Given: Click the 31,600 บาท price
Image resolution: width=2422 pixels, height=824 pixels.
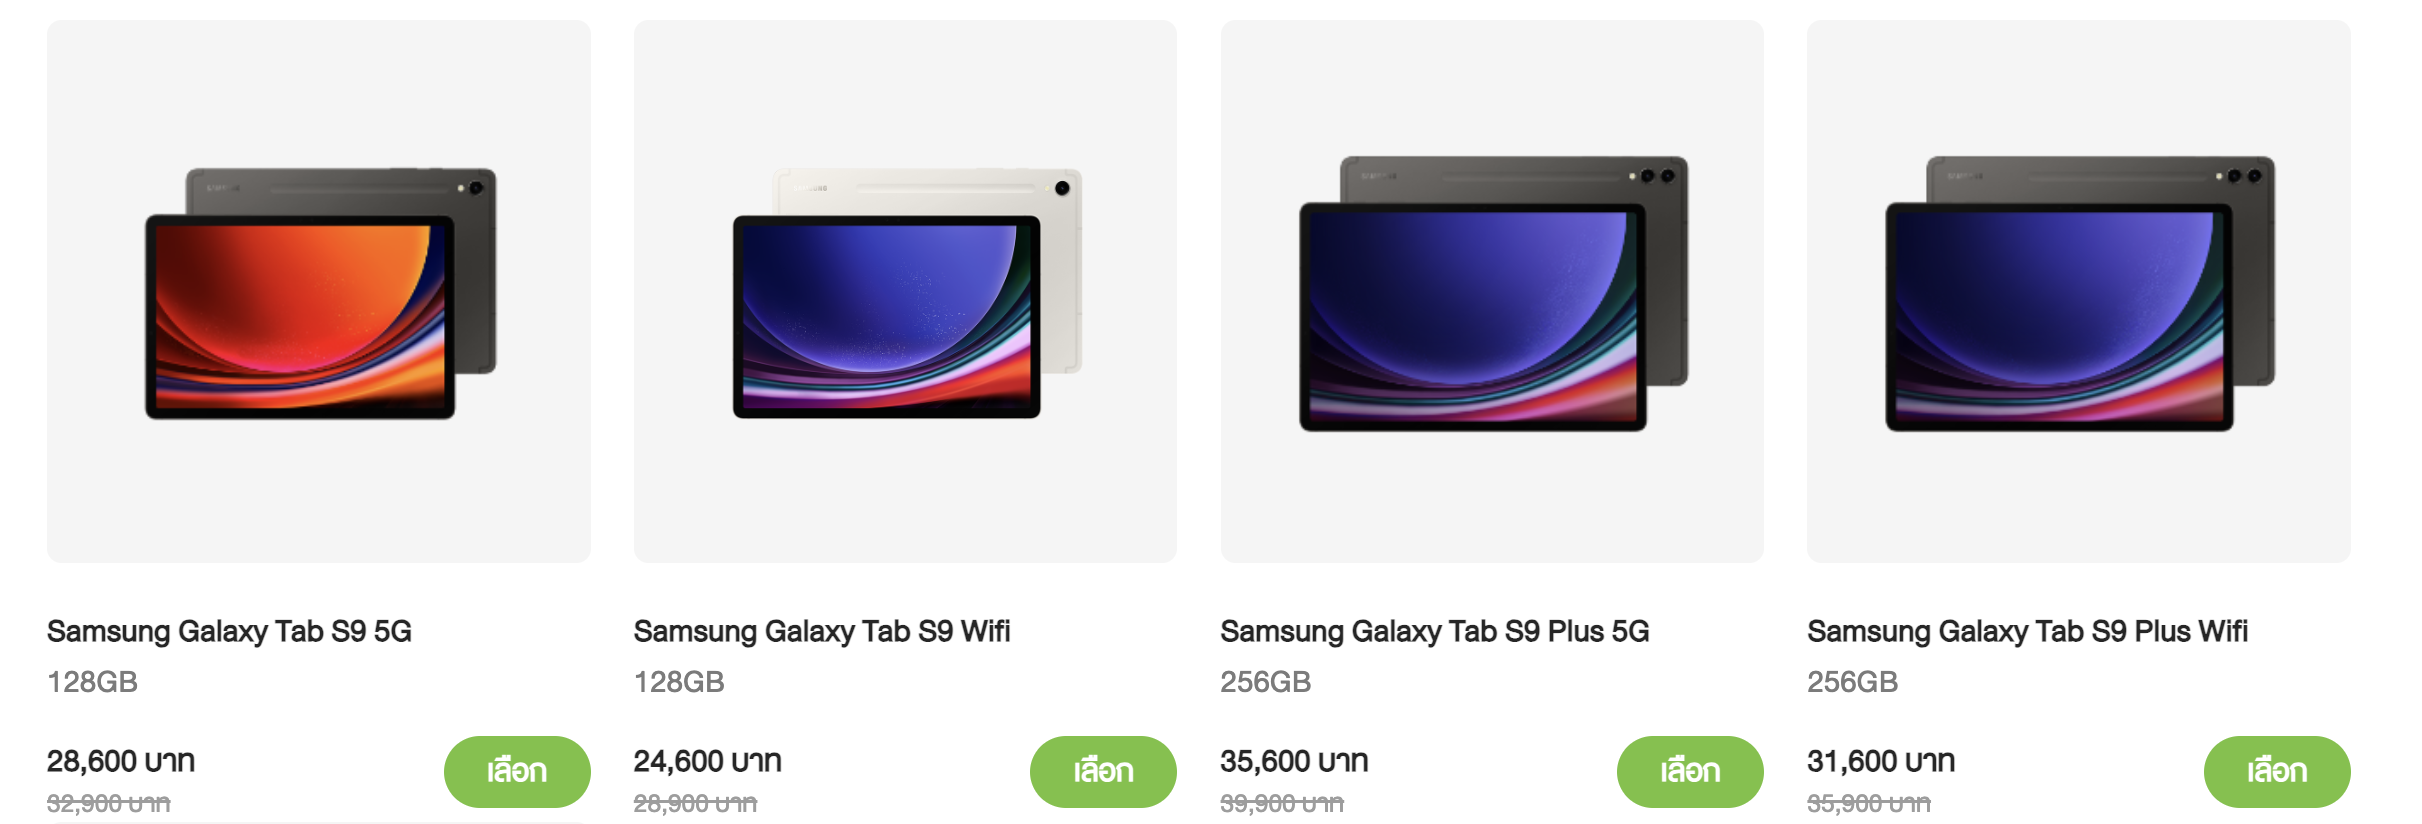Looking at the screenshot, I should point(1881,761).
